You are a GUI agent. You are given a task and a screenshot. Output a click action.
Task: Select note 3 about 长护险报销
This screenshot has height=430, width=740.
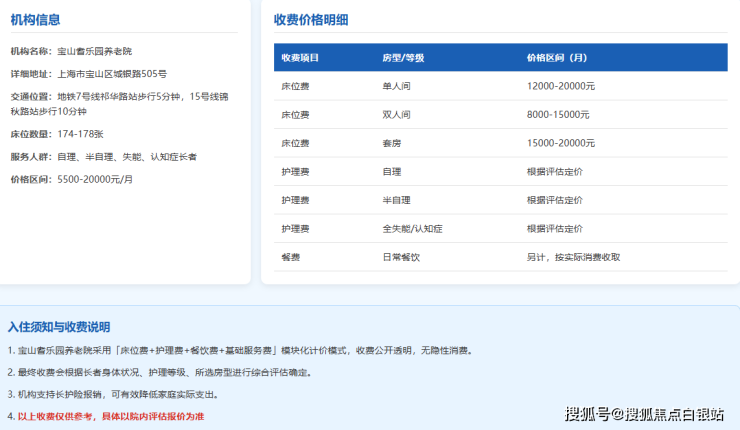point(114,394)
